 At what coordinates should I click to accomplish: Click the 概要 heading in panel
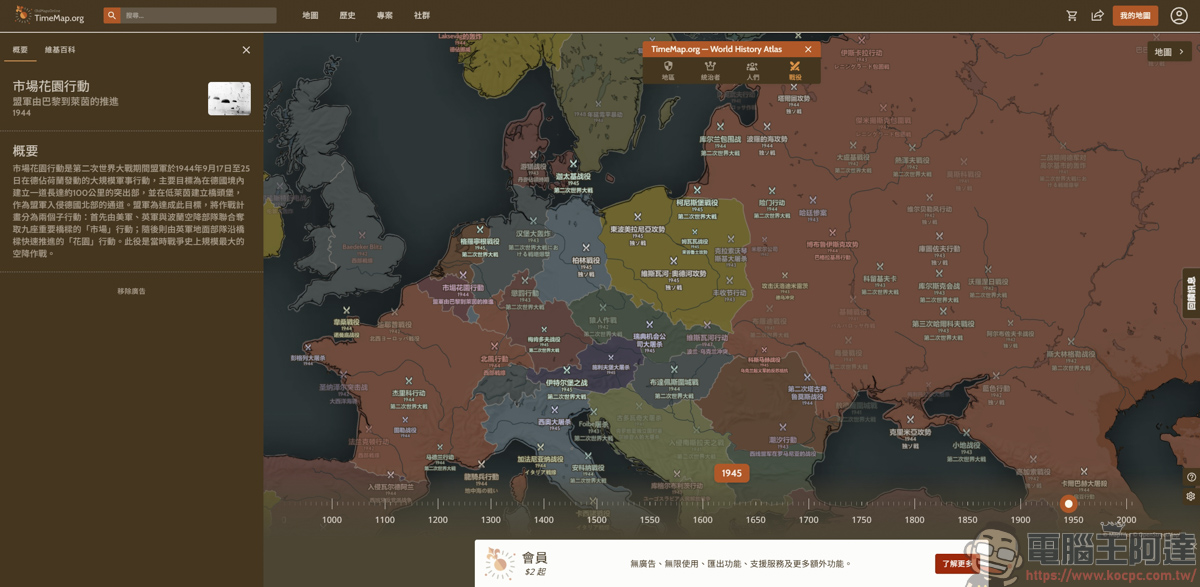25,151
